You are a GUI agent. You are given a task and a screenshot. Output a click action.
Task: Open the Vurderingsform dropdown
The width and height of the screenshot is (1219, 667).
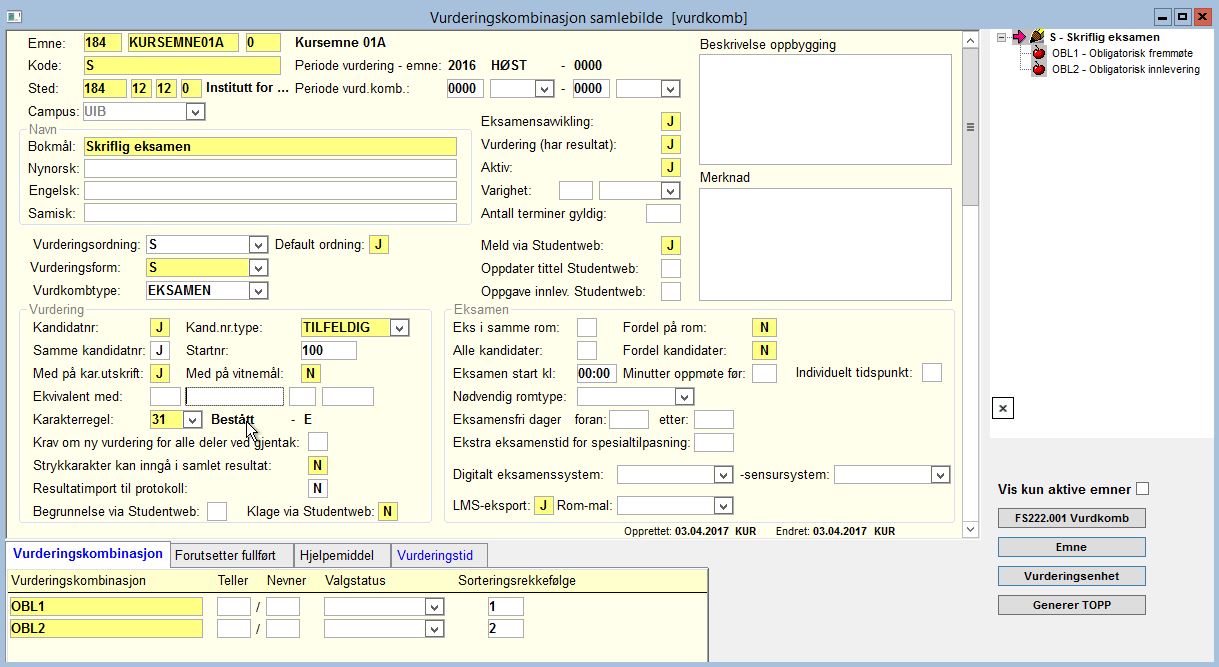258,268
